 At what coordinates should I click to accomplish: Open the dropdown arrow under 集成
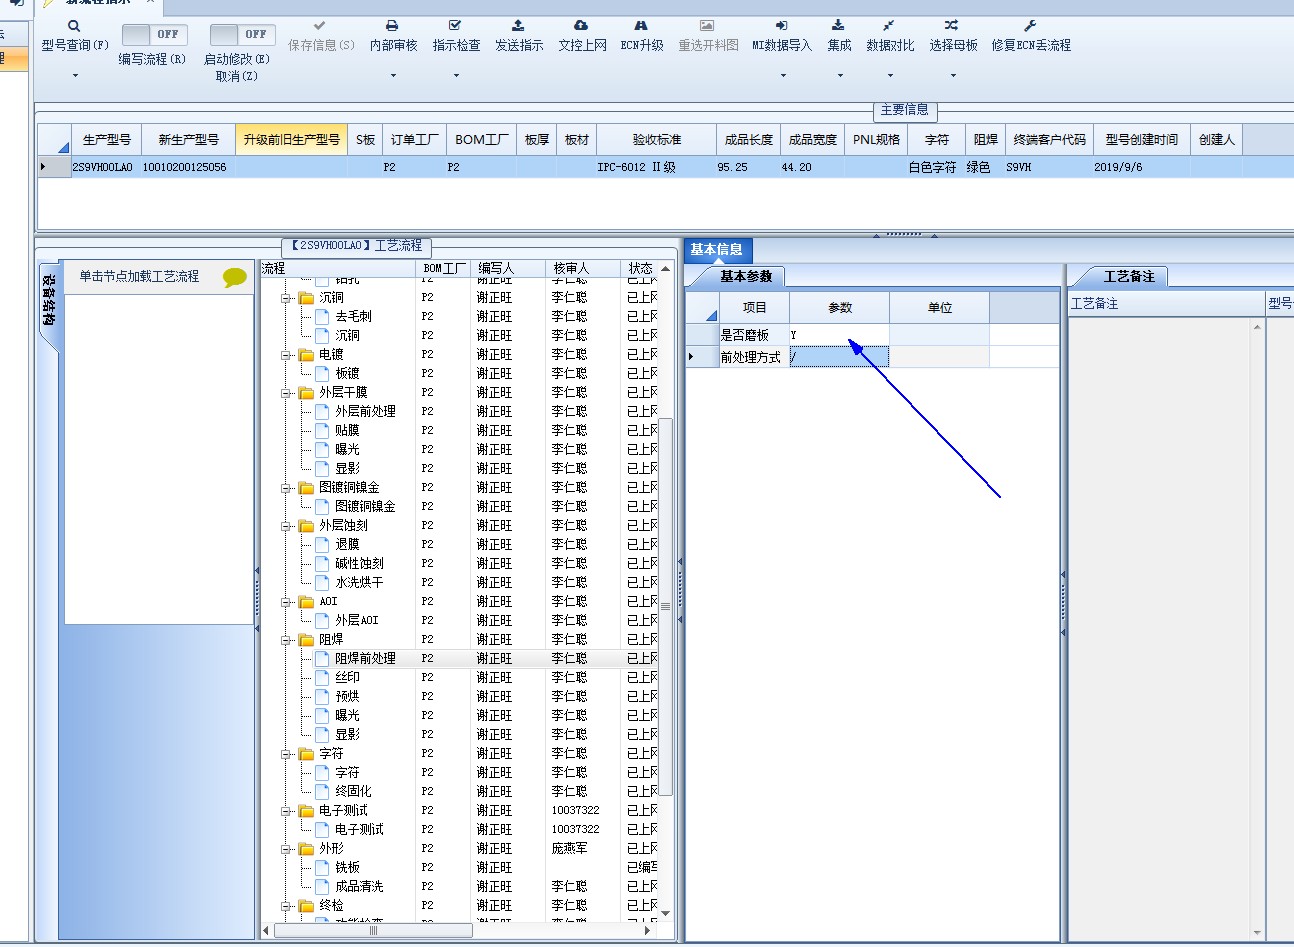coord(840,76)
